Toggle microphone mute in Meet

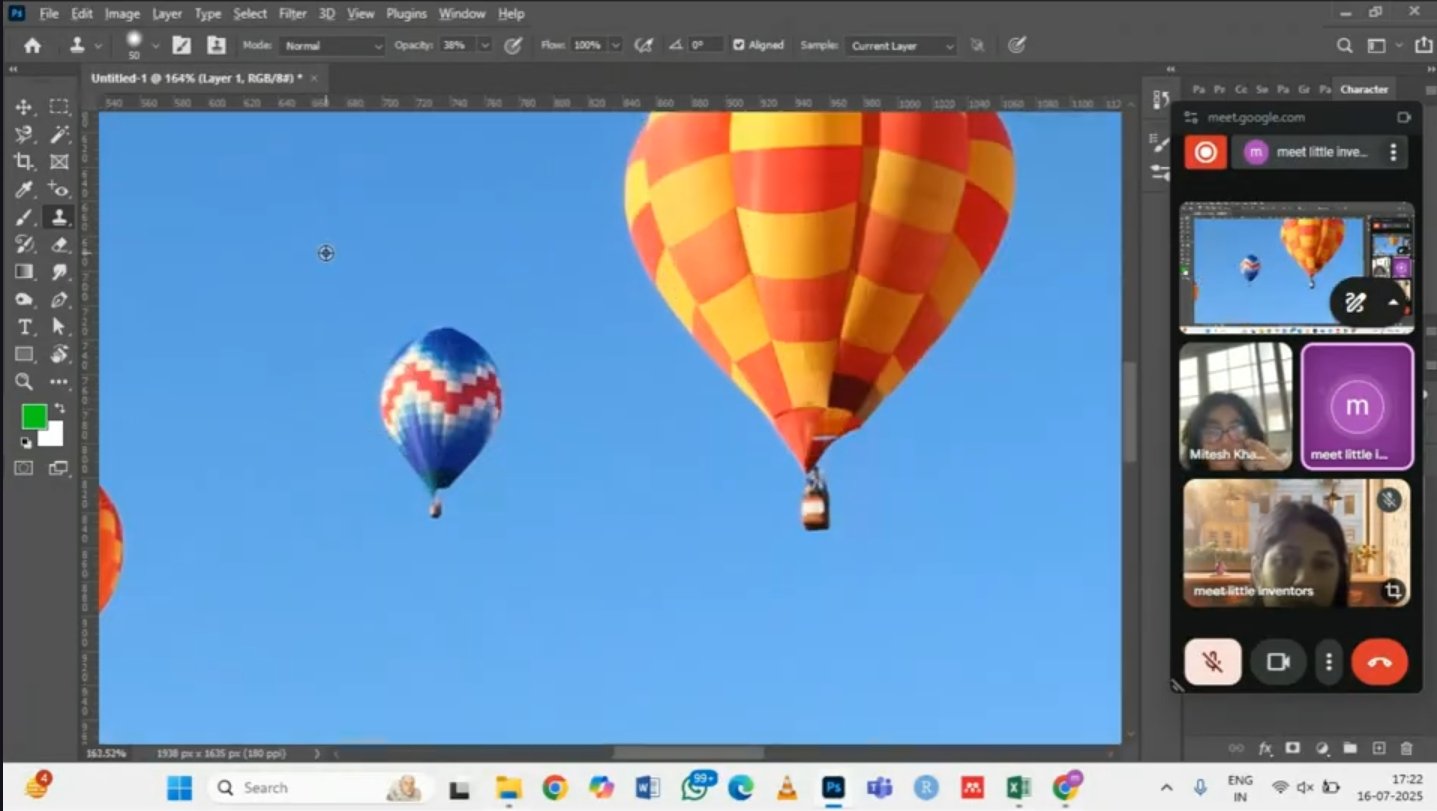tap(1212, 662)
